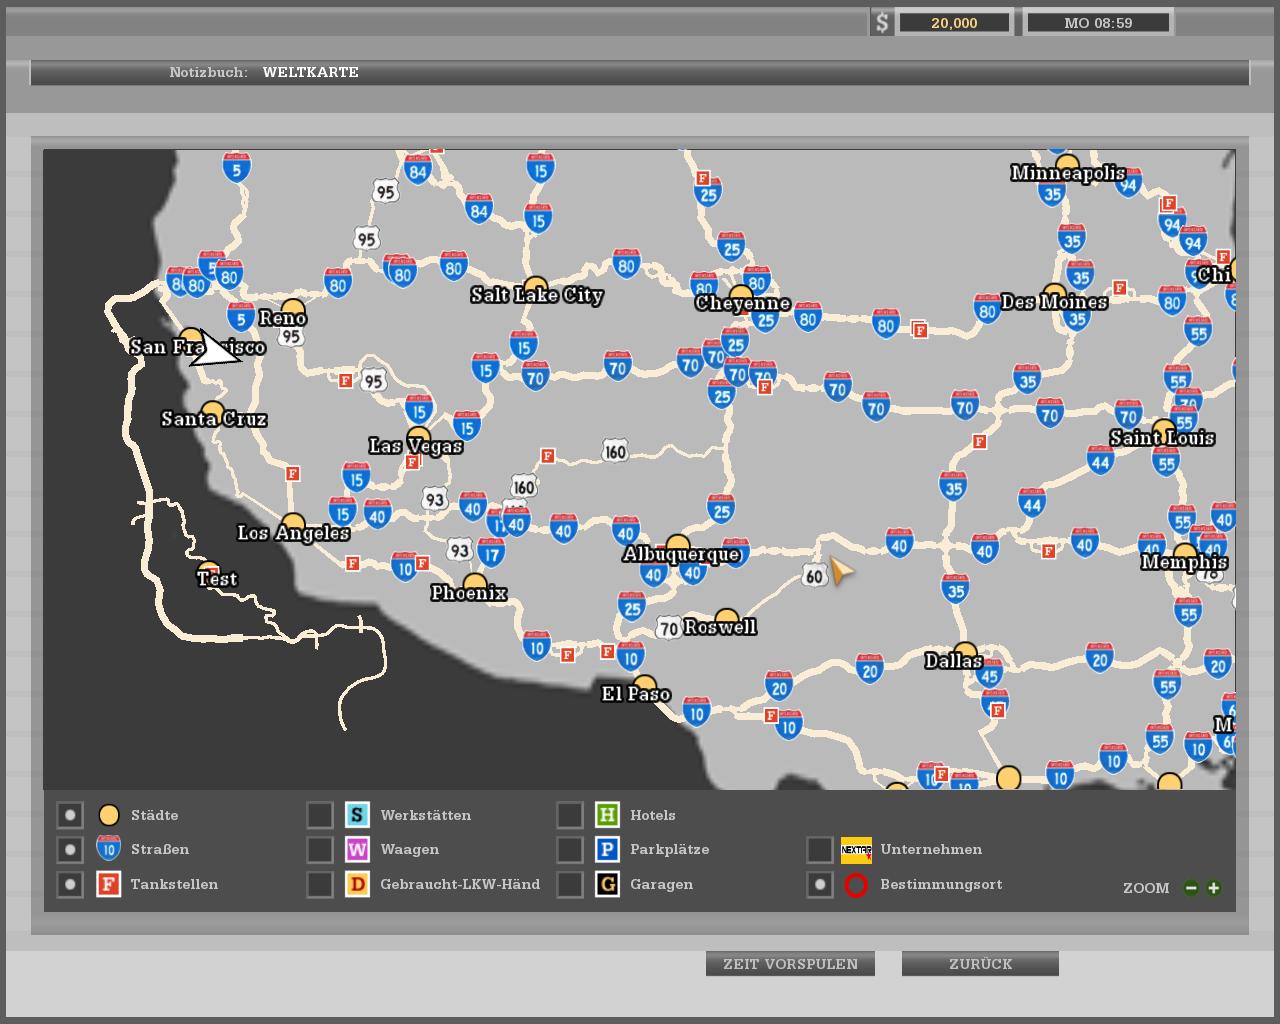Disable the Städte cities checkbox

tap(70, 815)
